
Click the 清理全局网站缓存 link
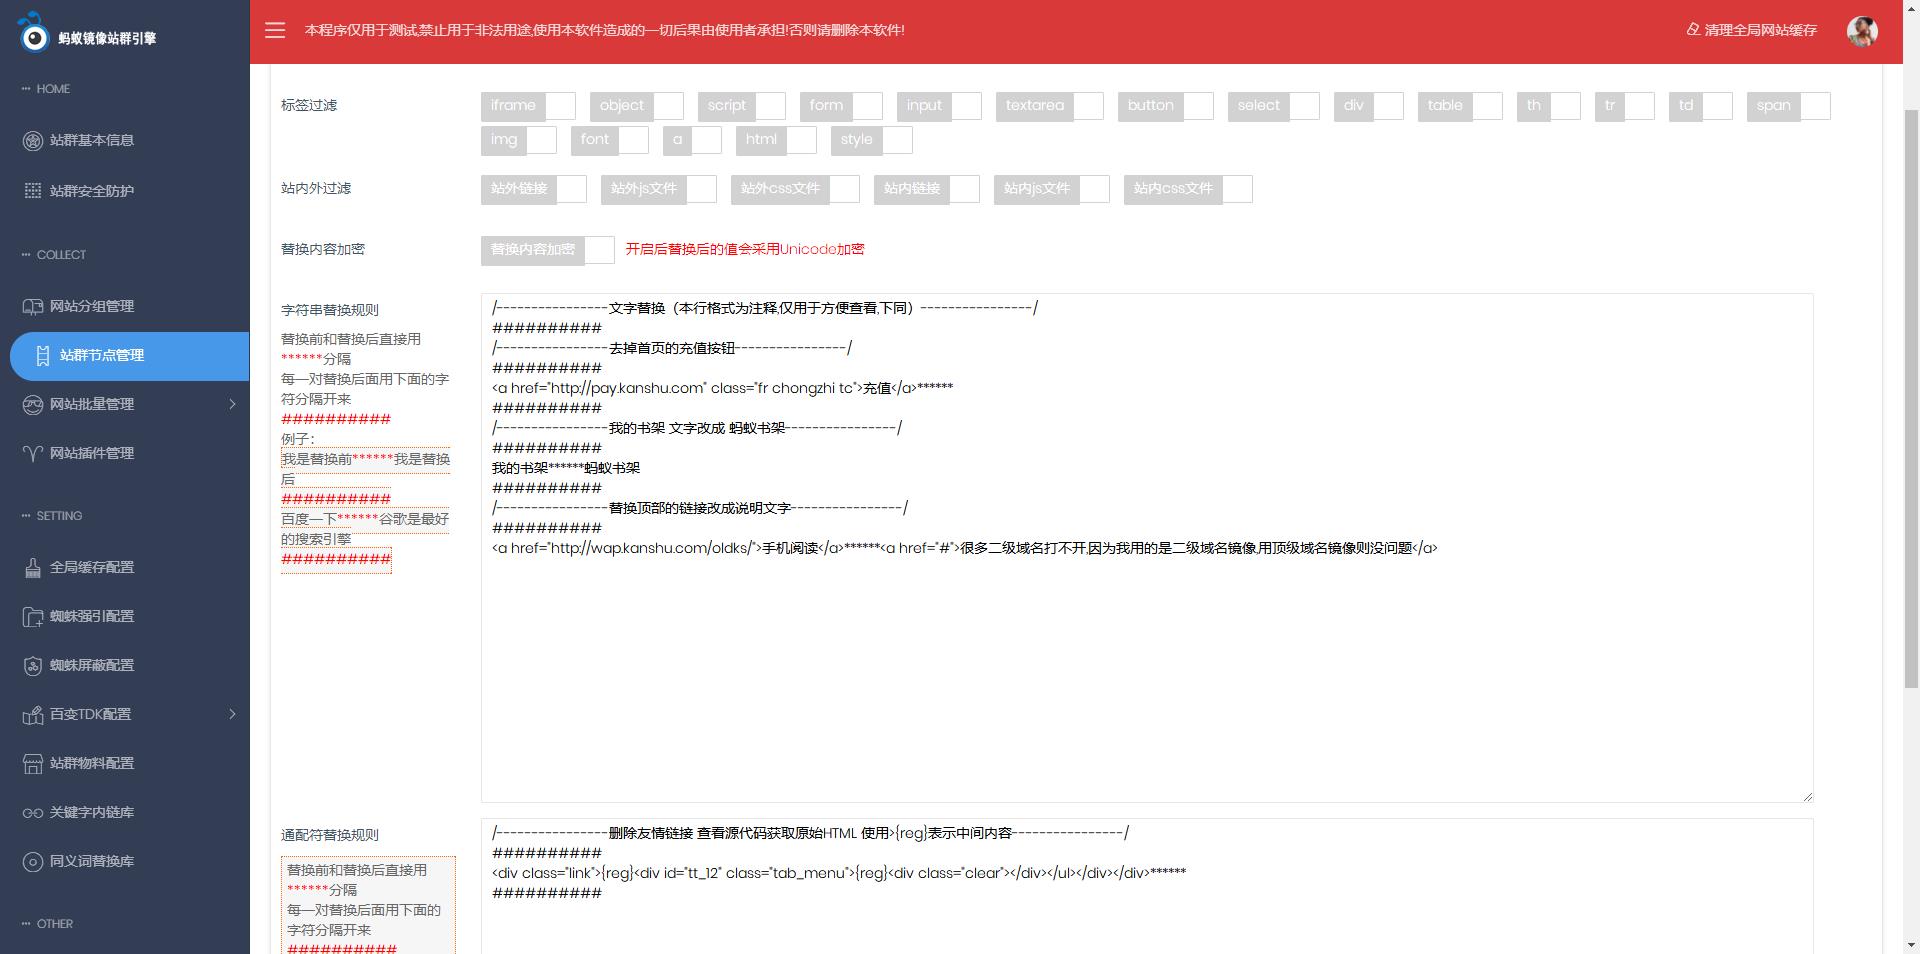(1751, 30)
